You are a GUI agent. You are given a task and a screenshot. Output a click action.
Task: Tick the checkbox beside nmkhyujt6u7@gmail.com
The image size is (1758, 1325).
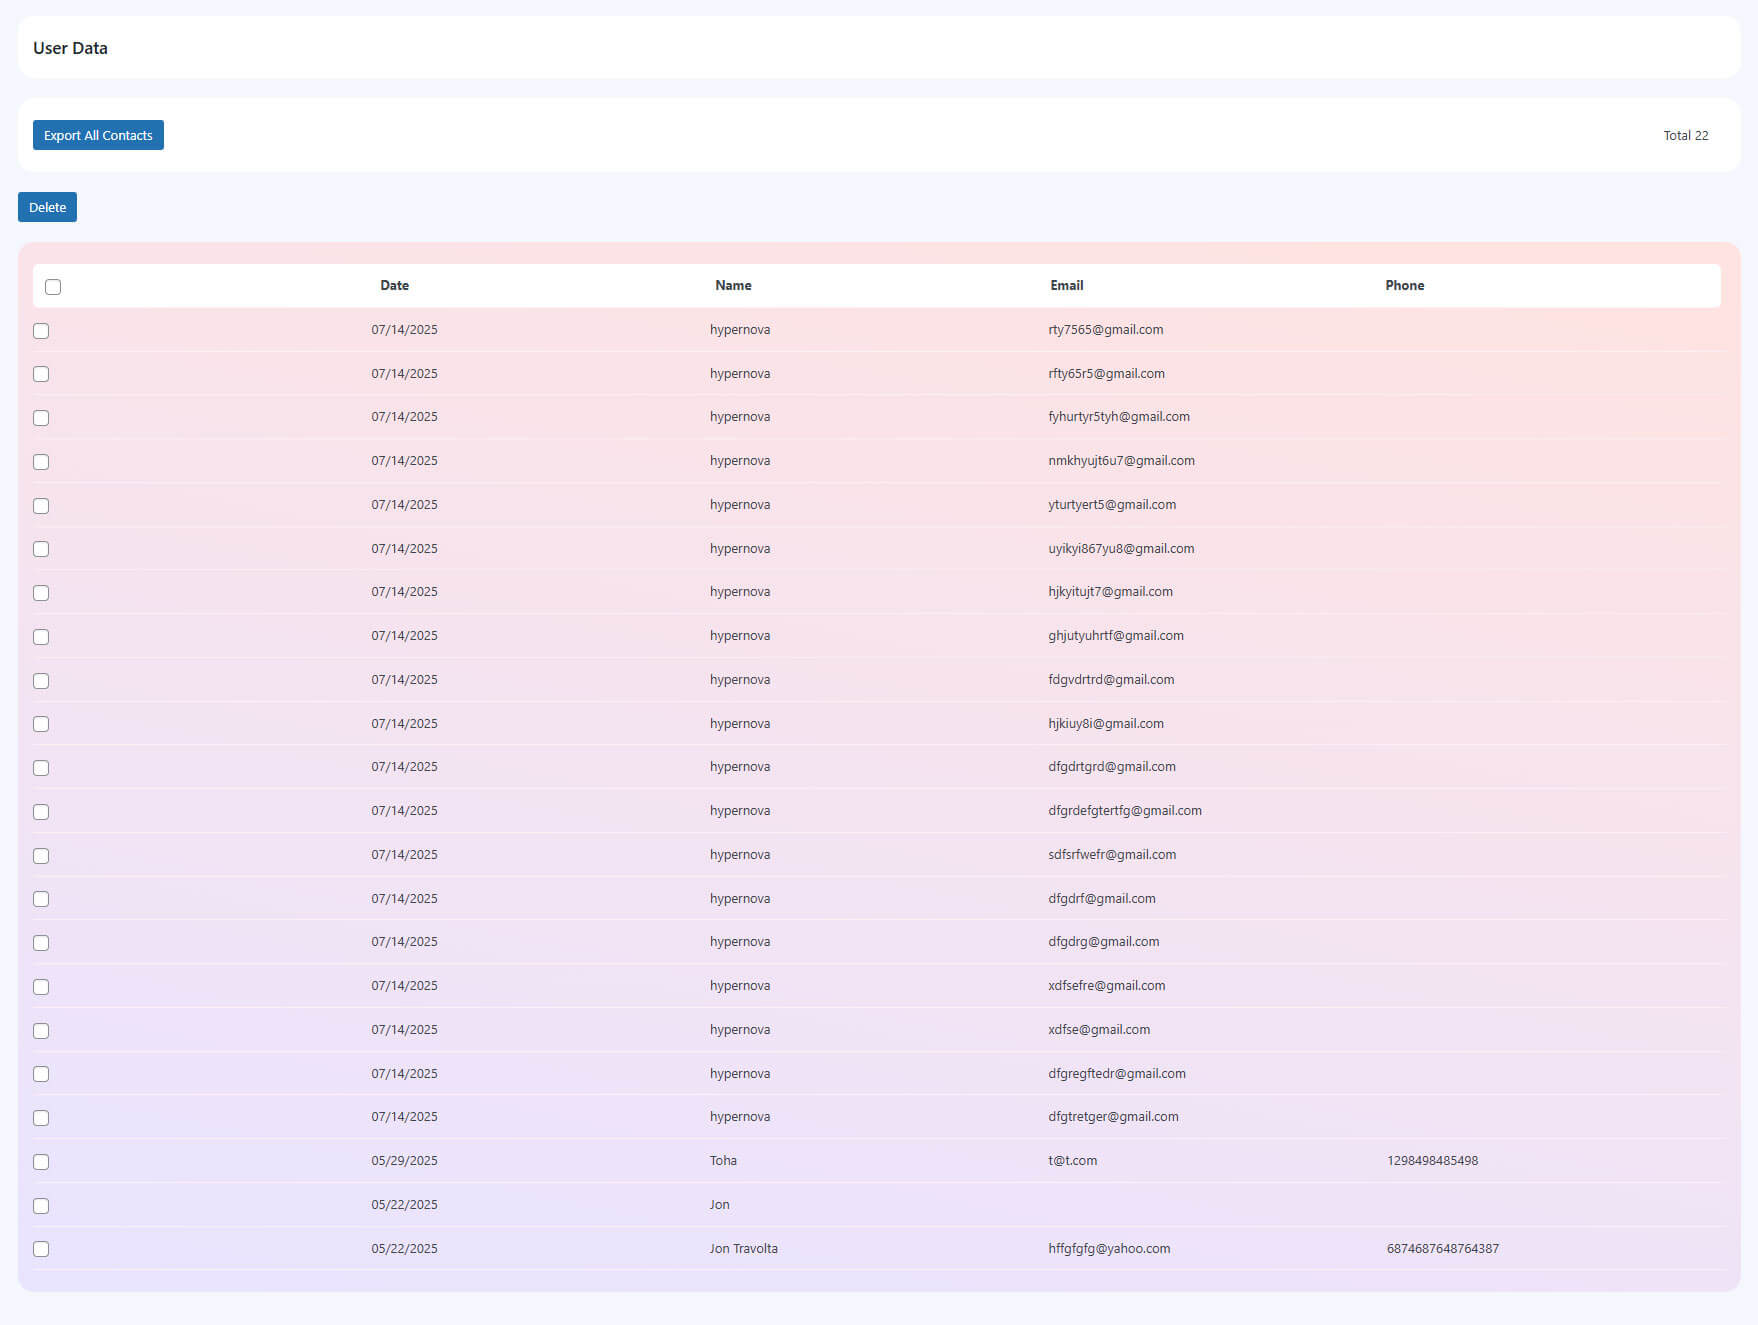[41, 462]
